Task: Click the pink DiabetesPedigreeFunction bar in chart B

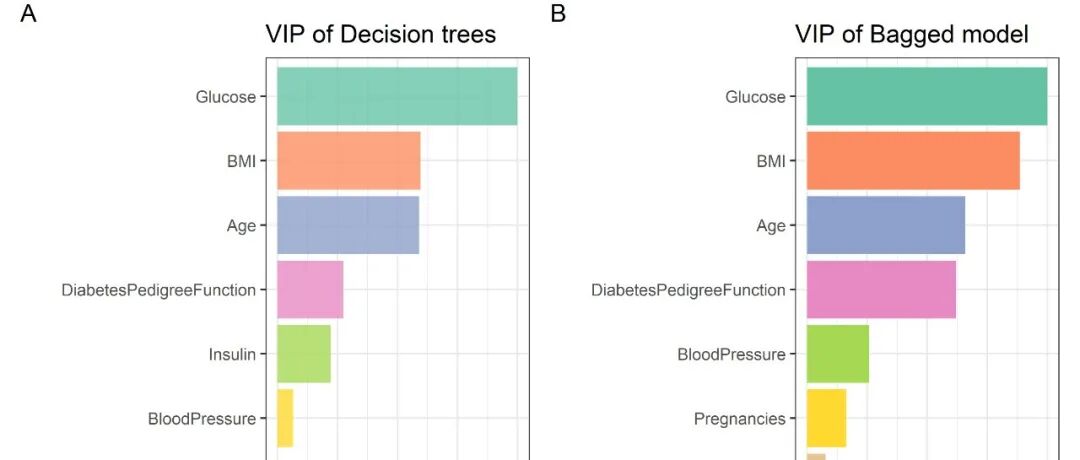Action: [880, 290]
